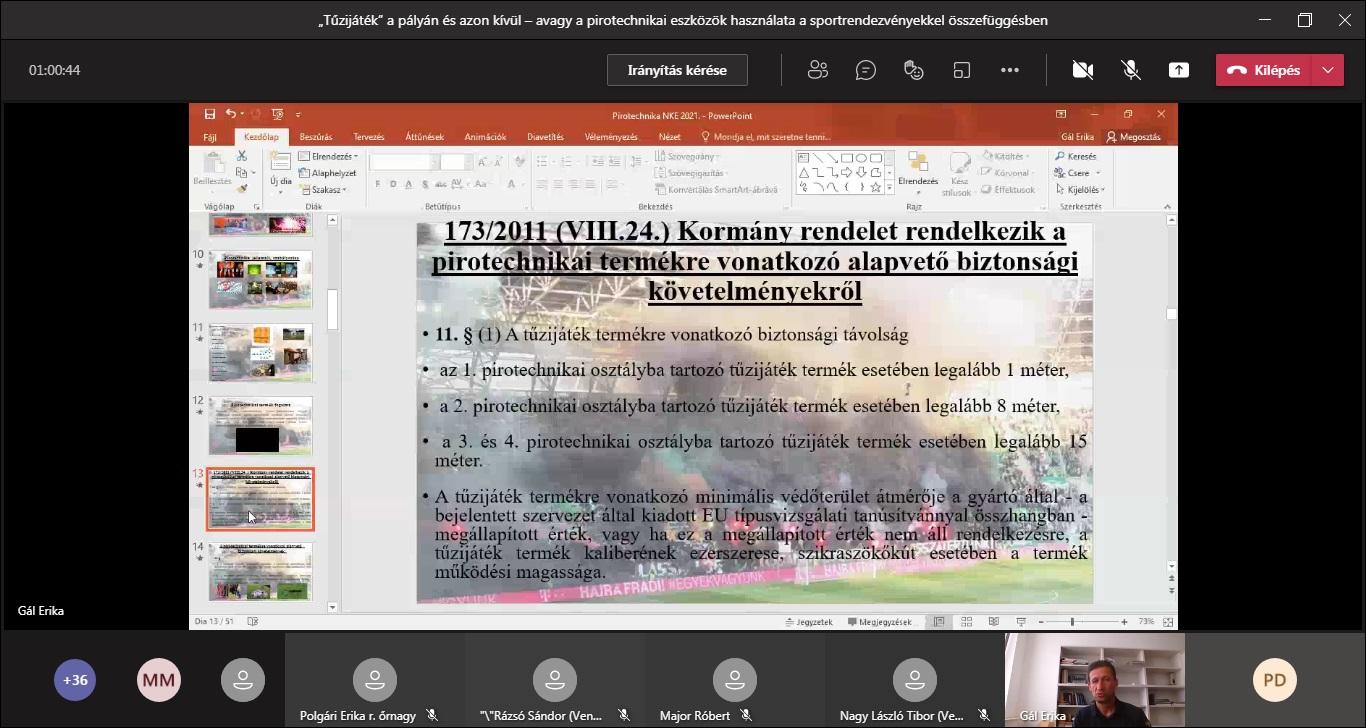Image resolution: width=1366 pixels, height=728 pixels.
Task: Open the Effektusok shape effects menu
Action: tap(1009, 189)
